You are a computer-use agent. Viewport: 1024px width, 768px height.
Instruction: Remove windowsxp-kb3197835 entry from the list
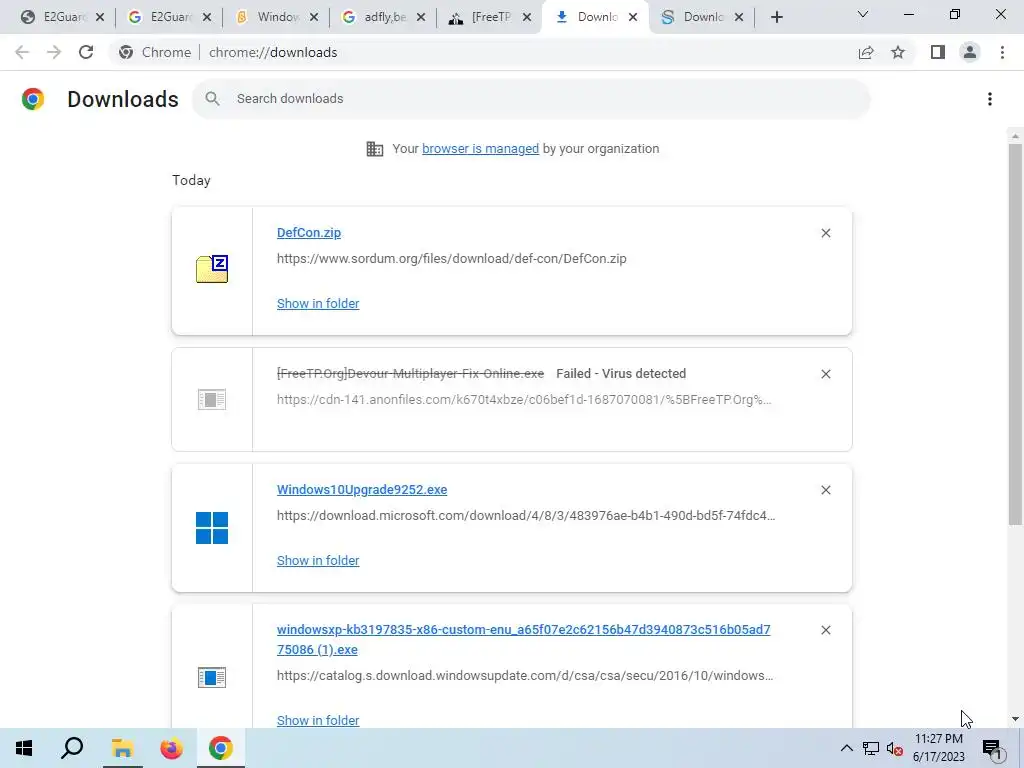pos(825,630)
